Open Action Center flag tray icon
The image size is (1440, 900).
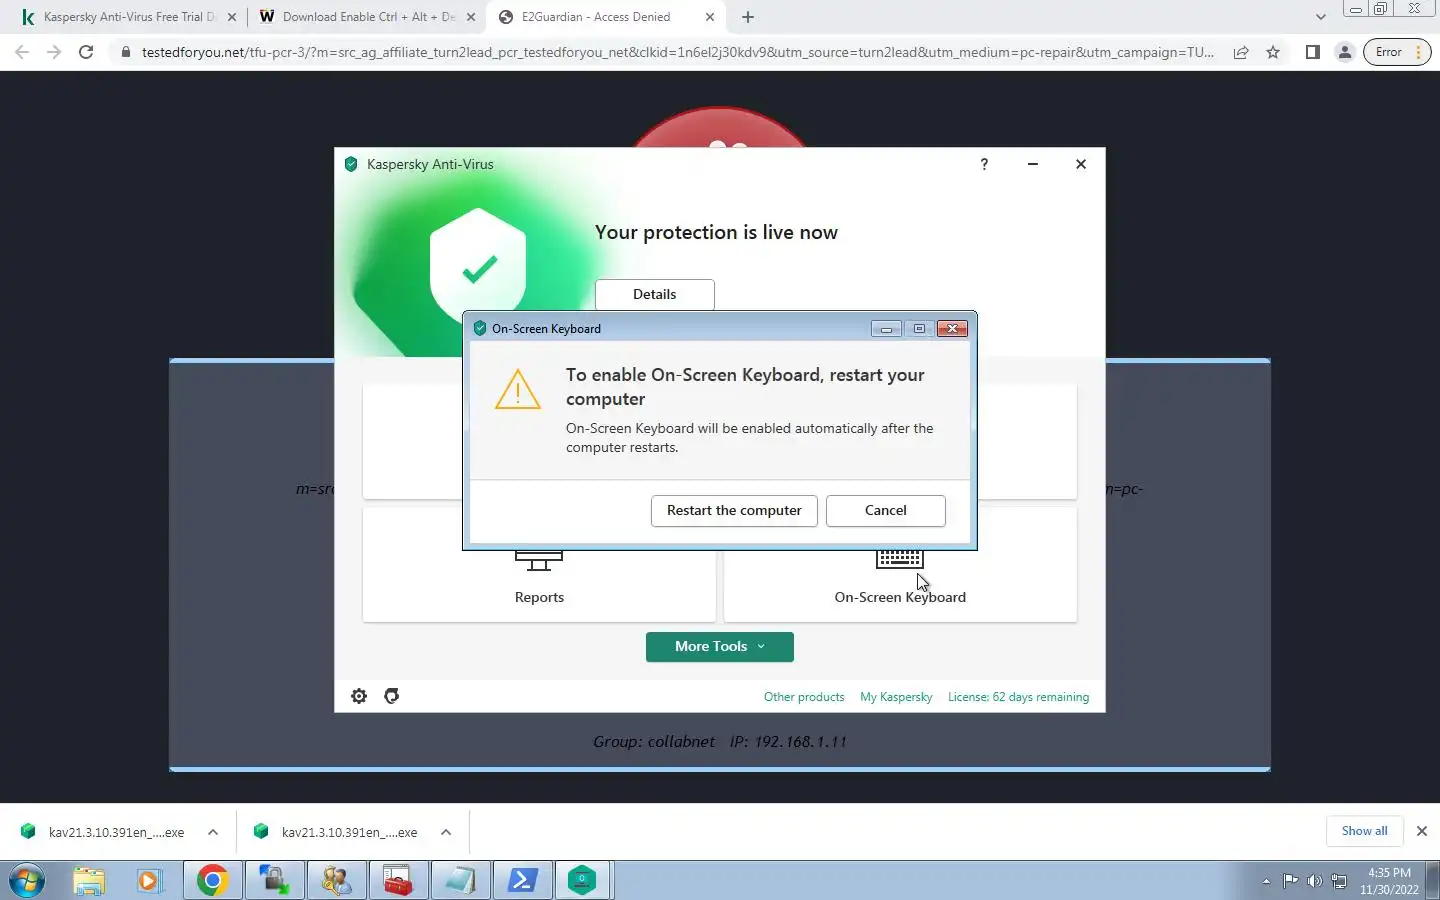pos(1291,881)
